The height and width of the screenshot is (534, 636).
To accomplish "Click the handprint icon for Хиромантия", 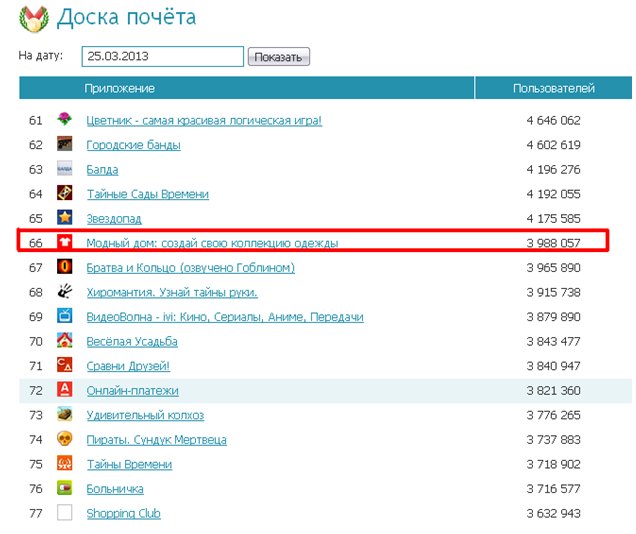I will [64, 291].
